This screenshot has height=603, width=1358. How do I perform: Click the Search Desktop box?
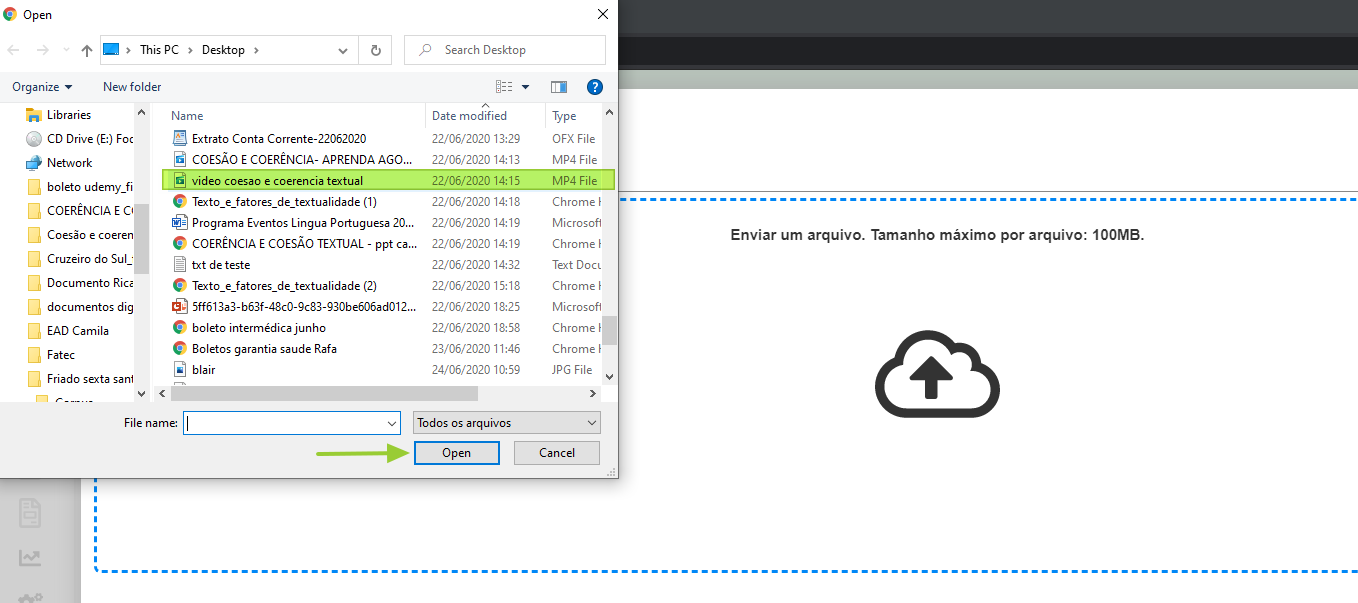click(505, 50)
